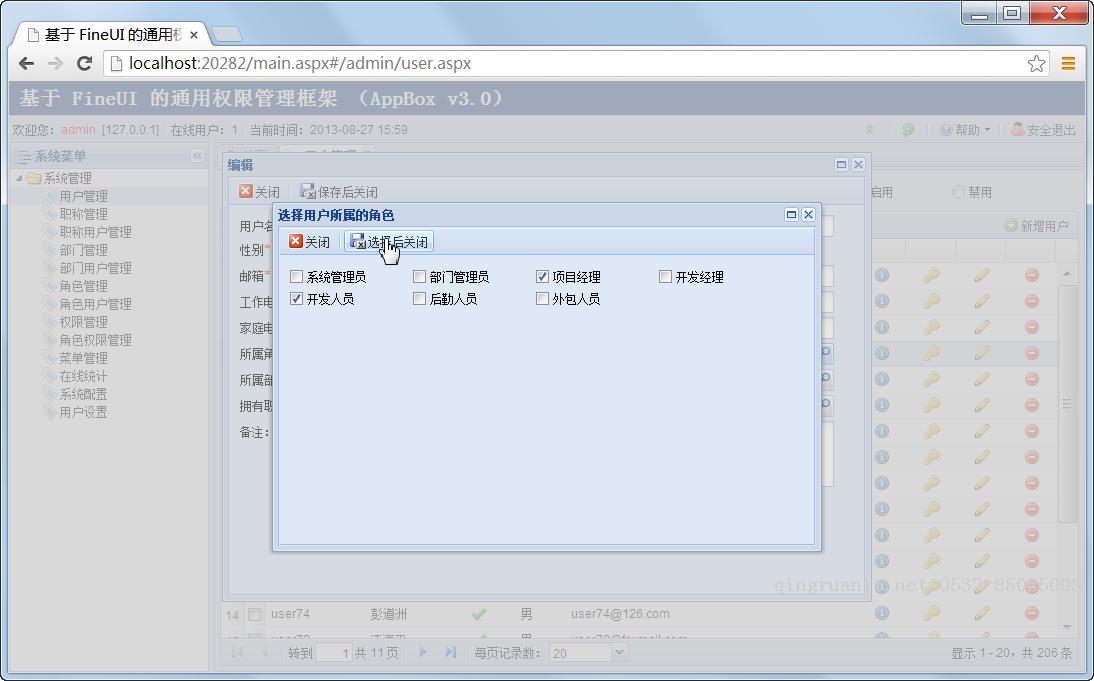Collapse the 系统管理 tree node
The width and height of the screenshot is (1094, 681).
[19, 178]
